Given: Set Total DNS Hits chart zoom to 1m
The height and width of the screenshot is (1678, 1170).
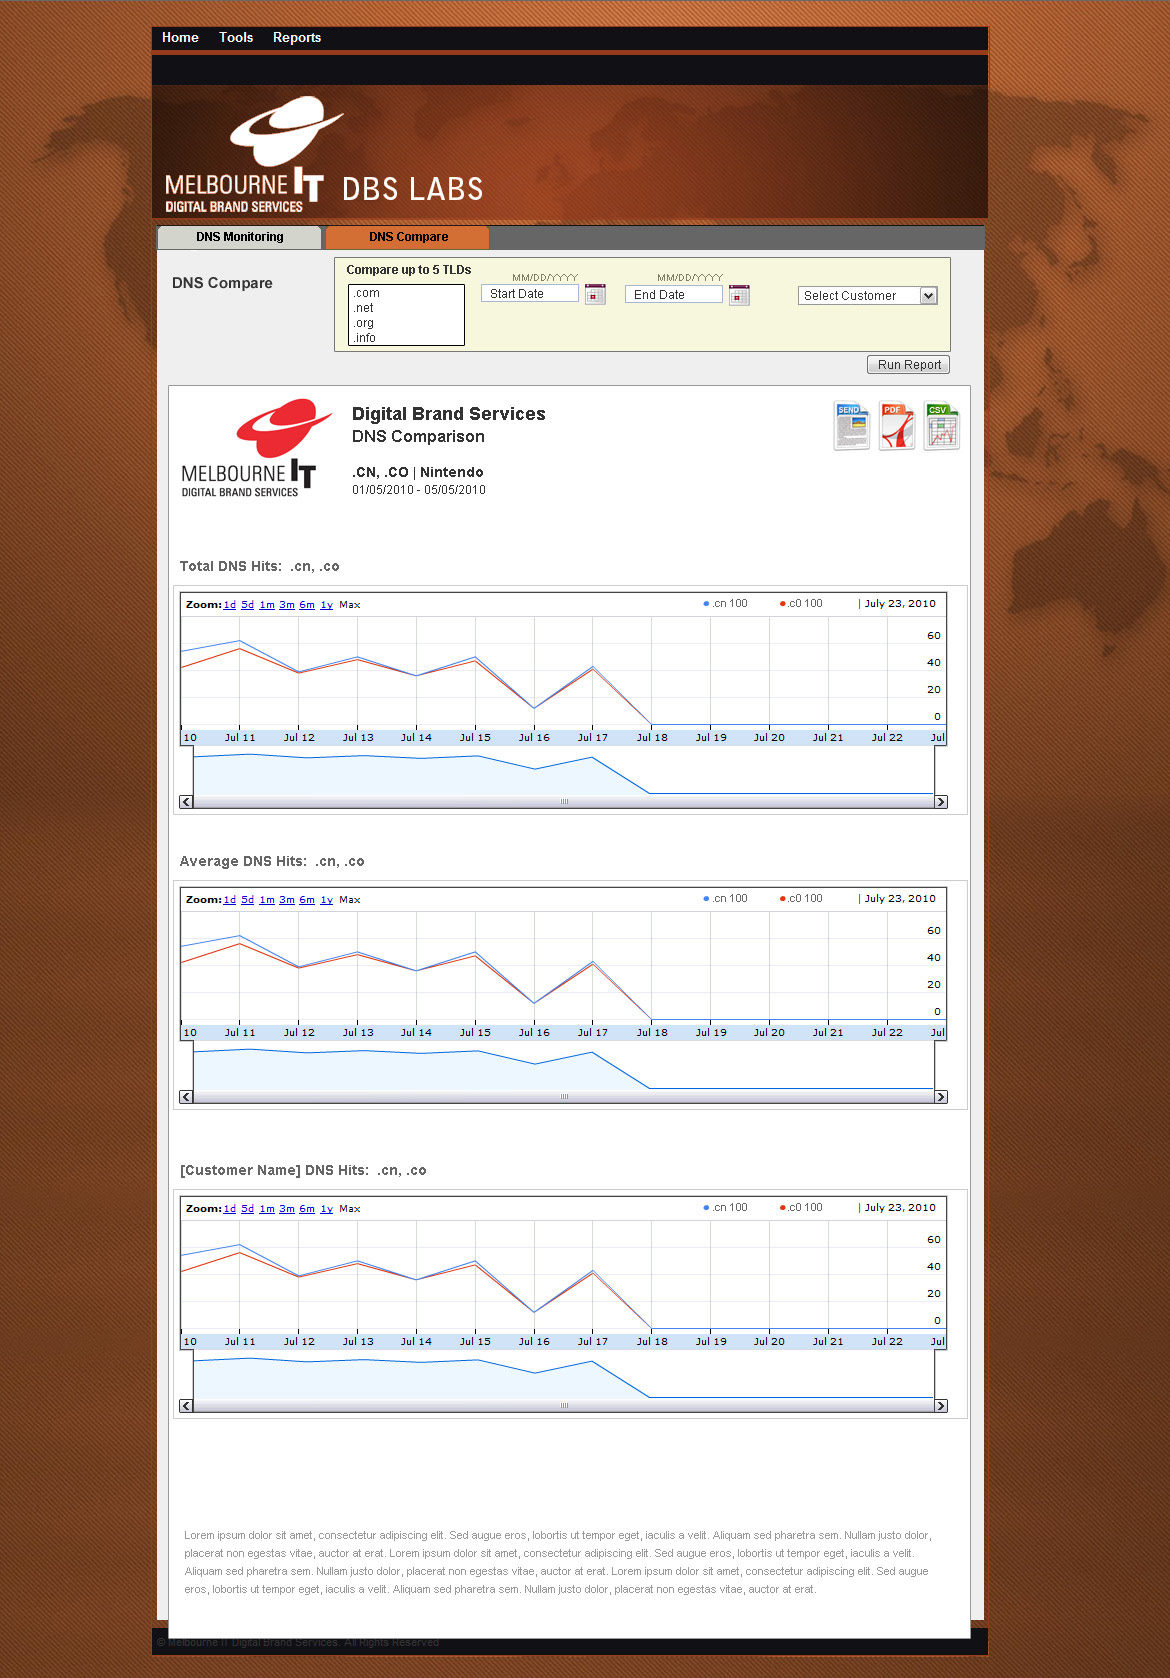Looking at the screenshot, I should (267, 604).
